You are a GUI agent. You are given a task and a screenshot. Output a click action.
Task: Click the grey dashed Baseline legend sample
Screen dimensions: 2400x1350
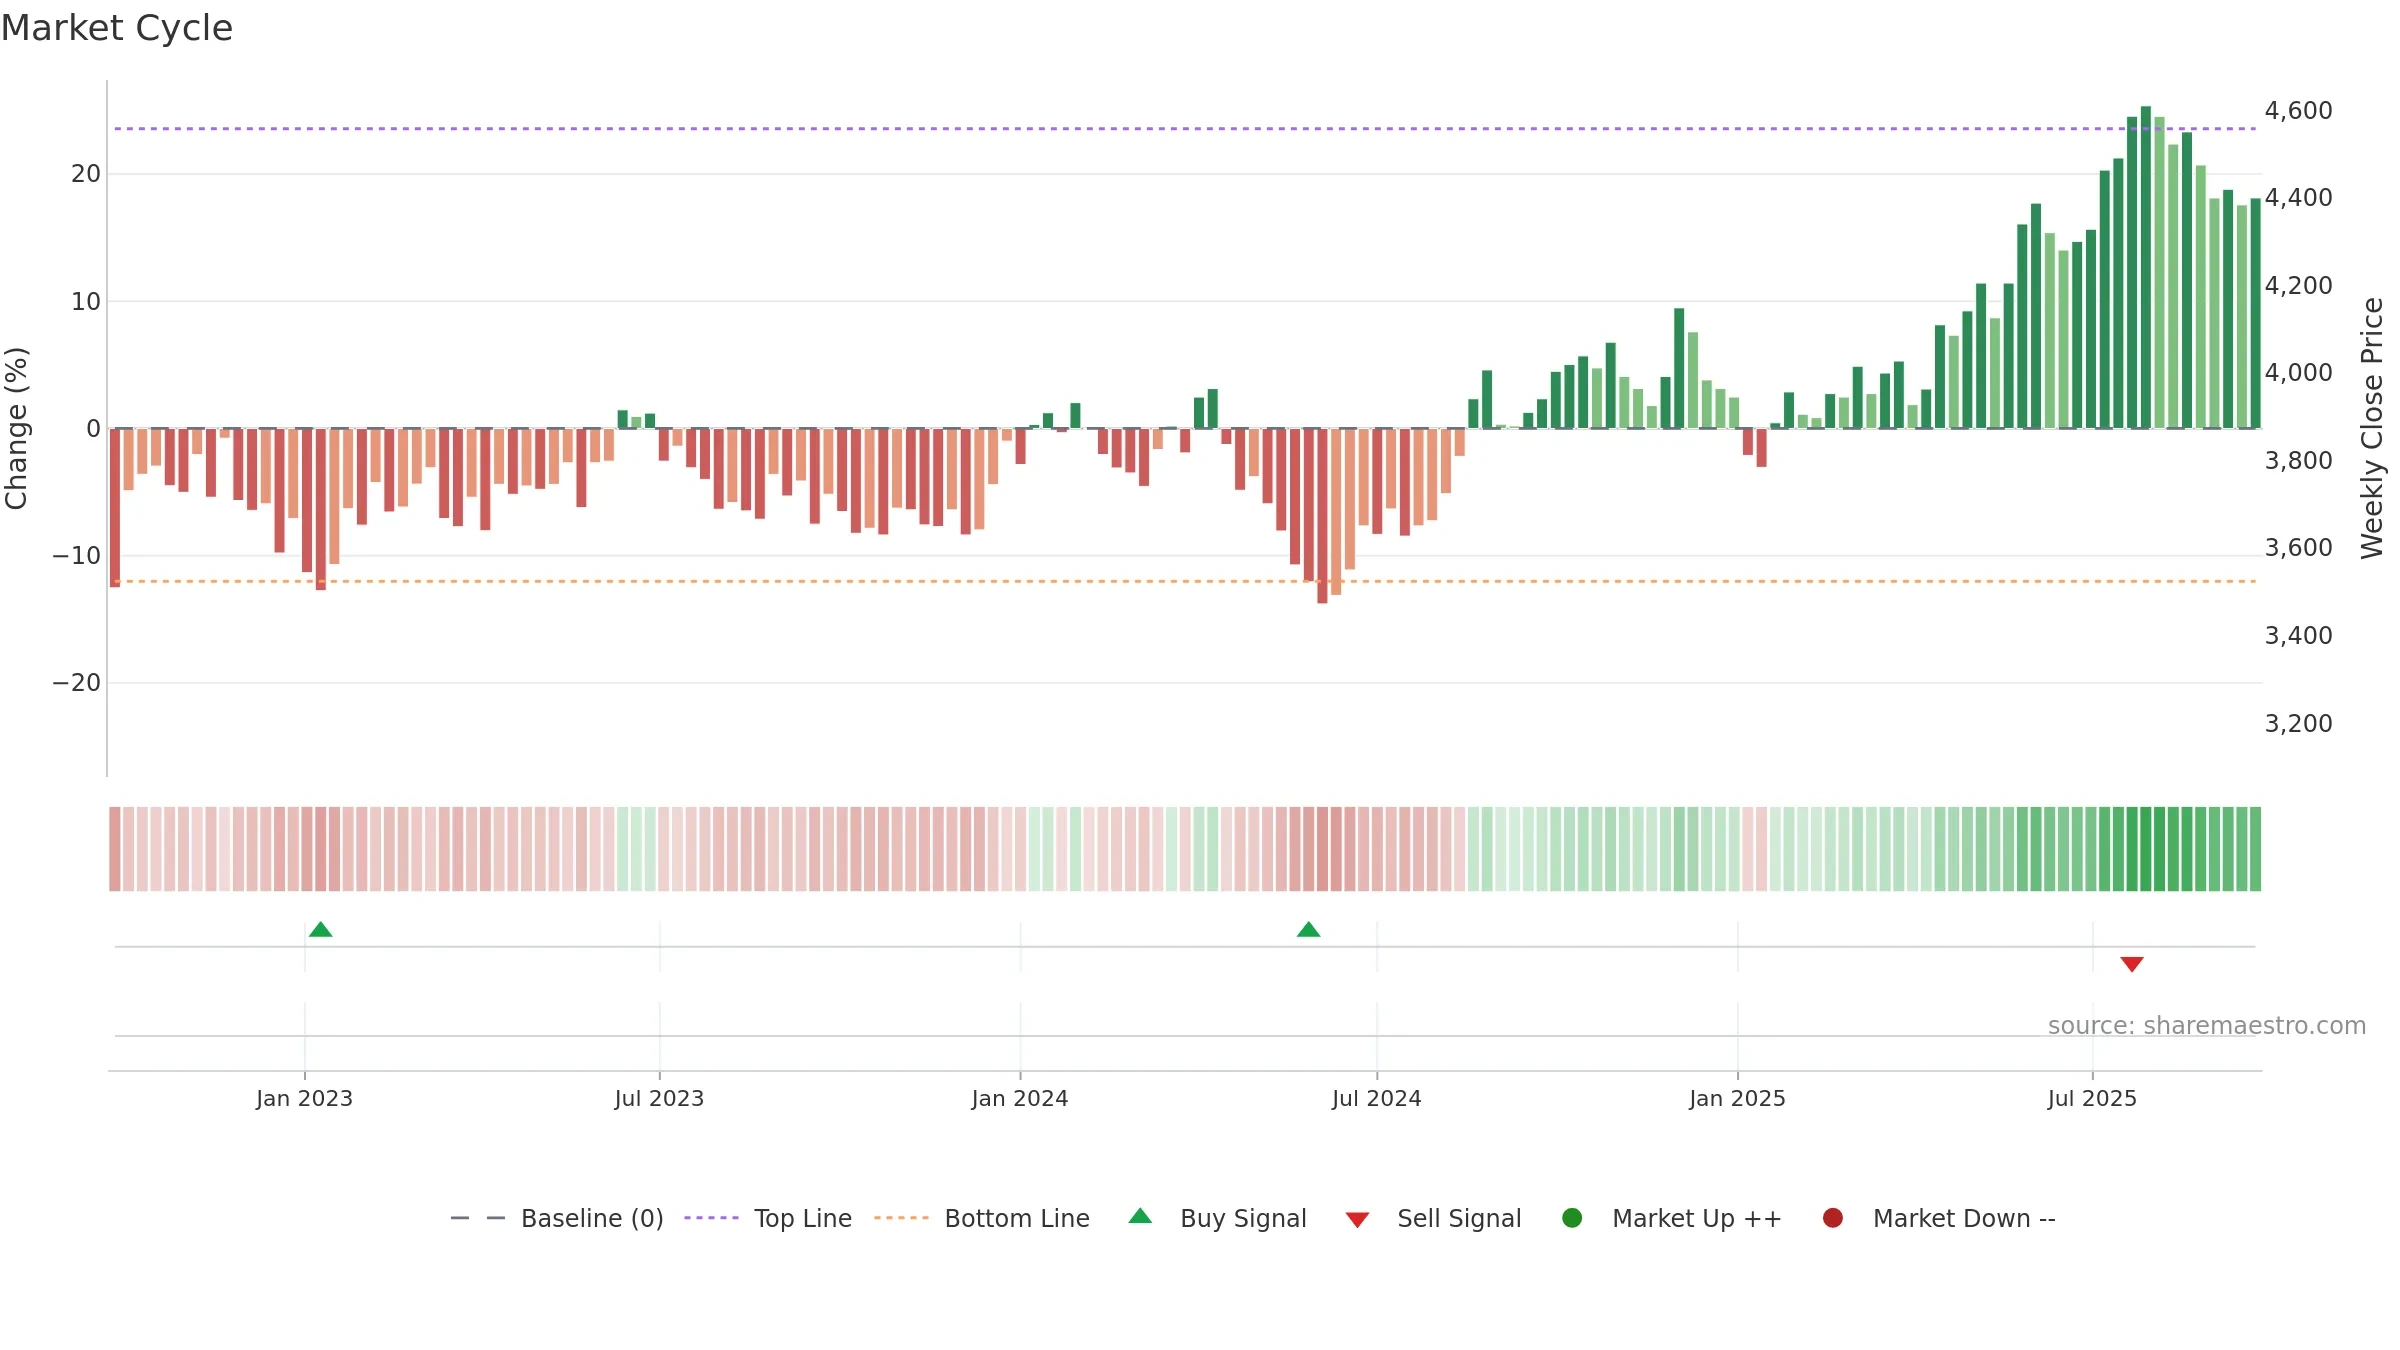478,1218
